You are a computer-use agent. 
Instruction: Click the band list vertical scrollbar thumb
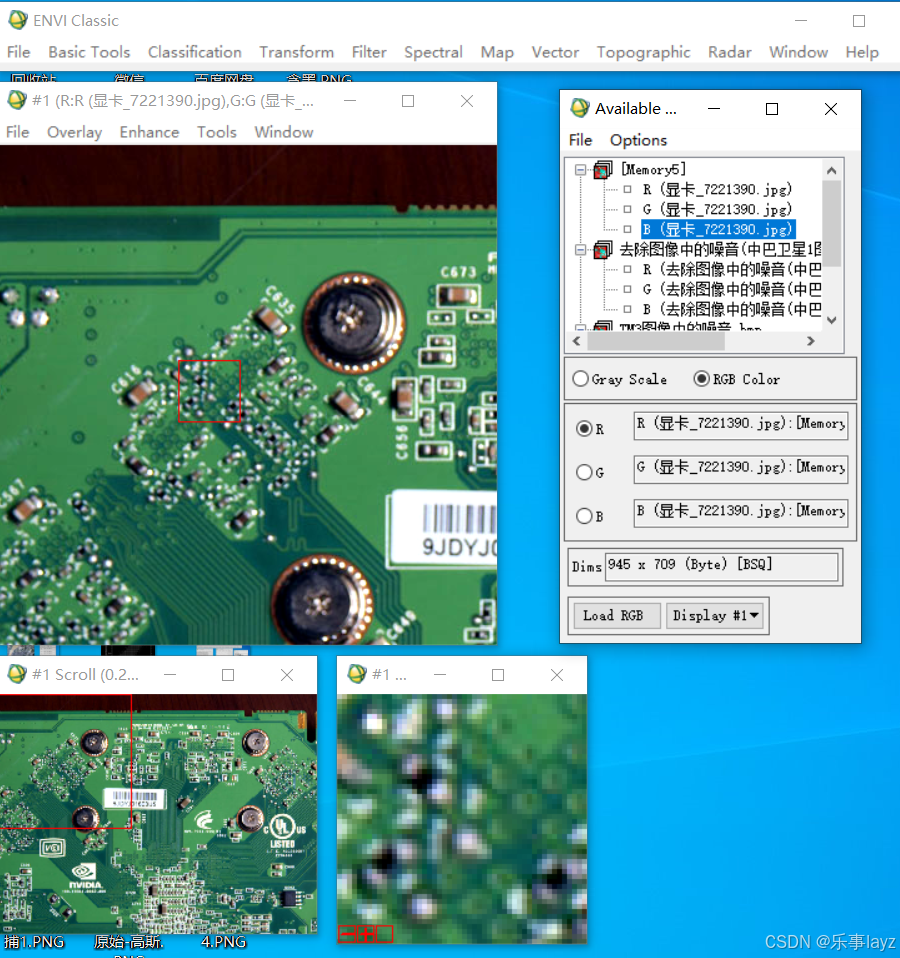pos(832,224)
